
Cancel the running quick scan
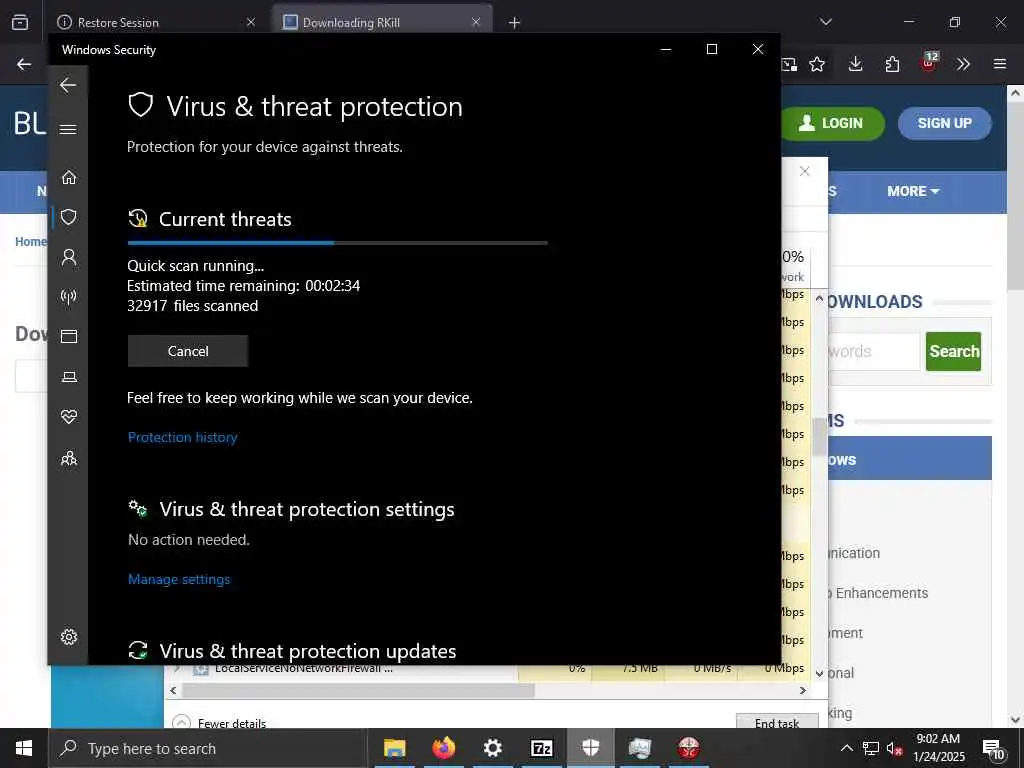187,351
